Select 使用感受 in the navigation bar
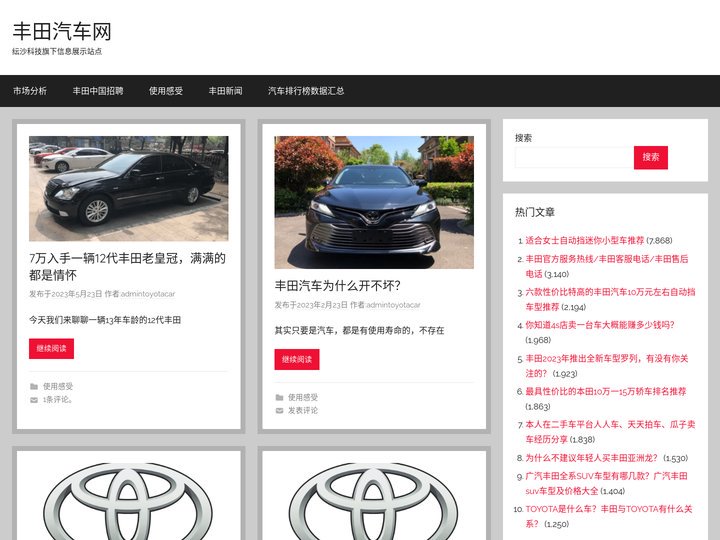The width and height of the screenshot is (720, 540). (x=166, y=91)
